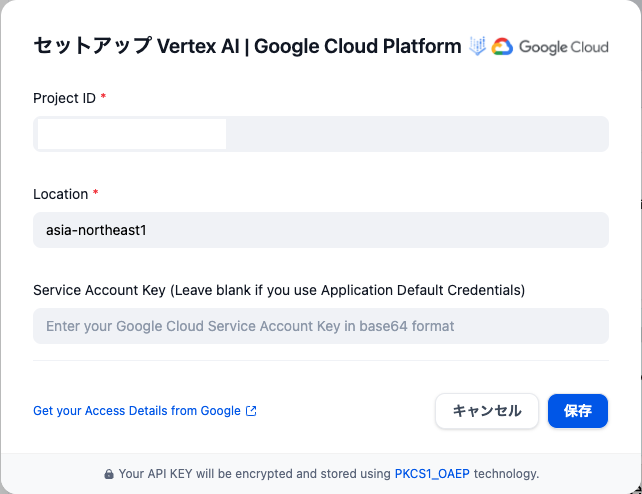Click the external link icon beside Access Details
642x494 pixels.
pyautogui.click(x=251, y=411)
